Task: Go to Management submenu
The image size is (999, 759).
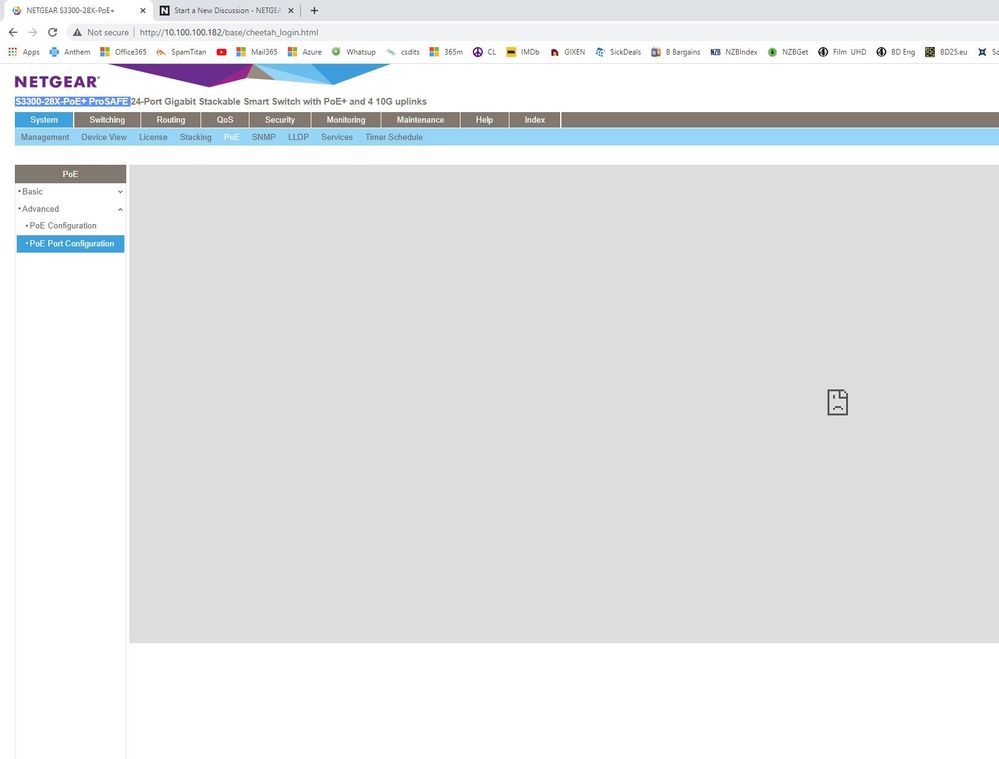Action: click(x=45, y=137)
